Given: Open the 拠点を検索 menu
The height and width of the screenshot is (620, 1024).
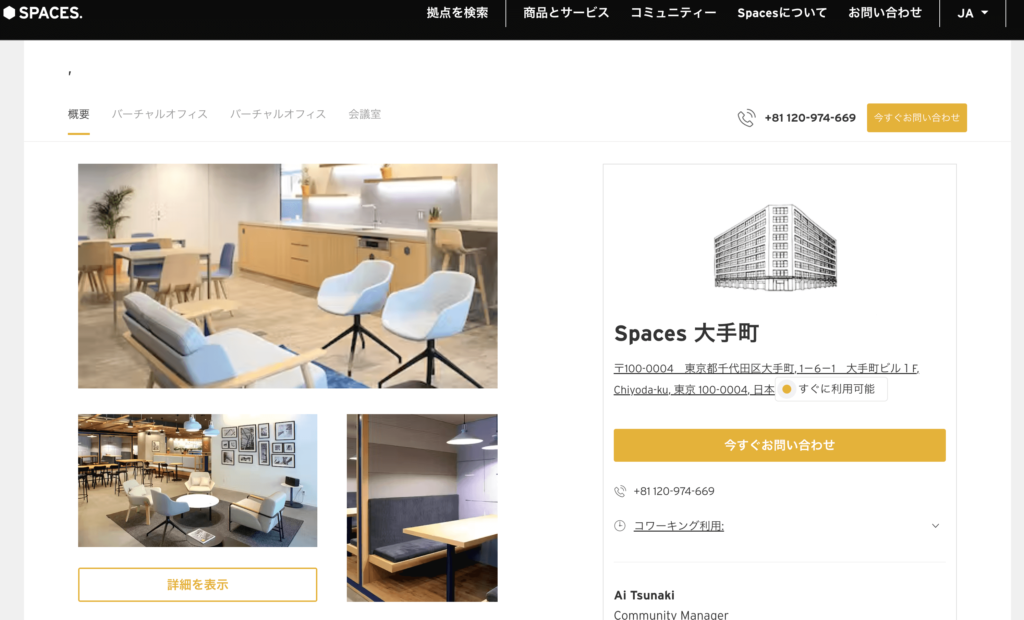Looking at the screenshot, I should click(x=457, y=13).
